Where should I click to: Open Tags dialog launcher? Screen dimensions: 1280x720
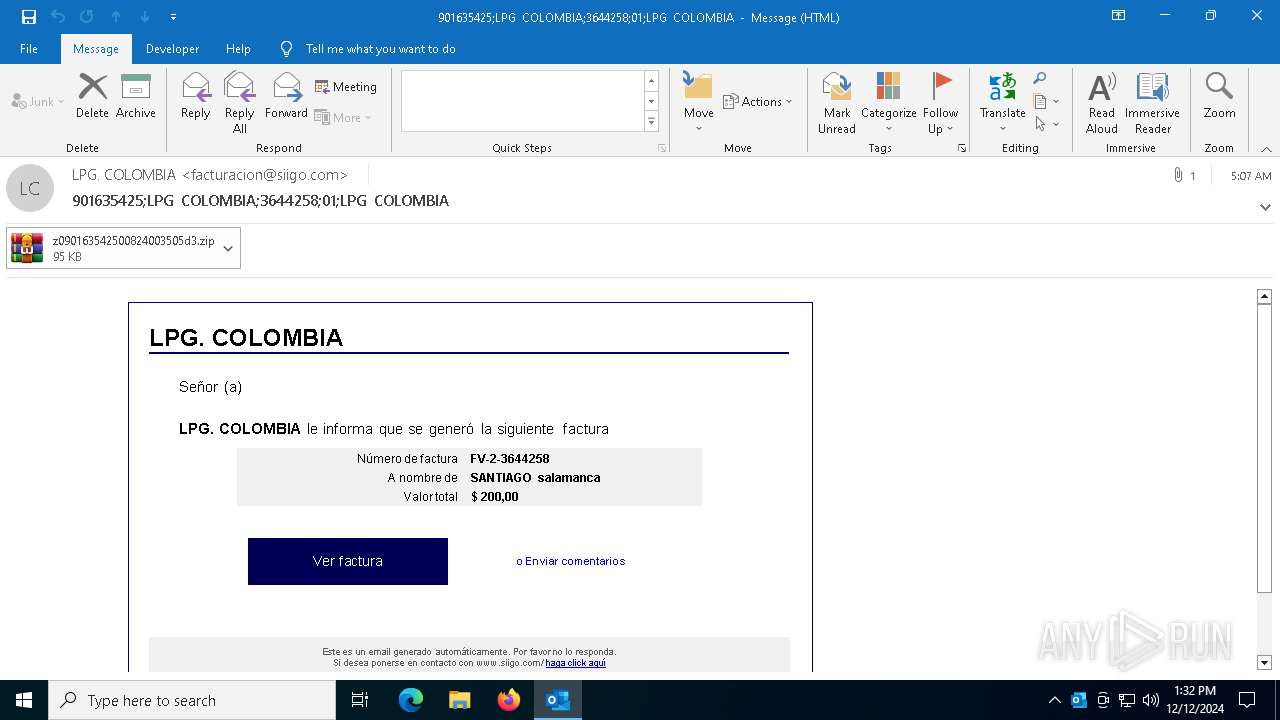962,148
